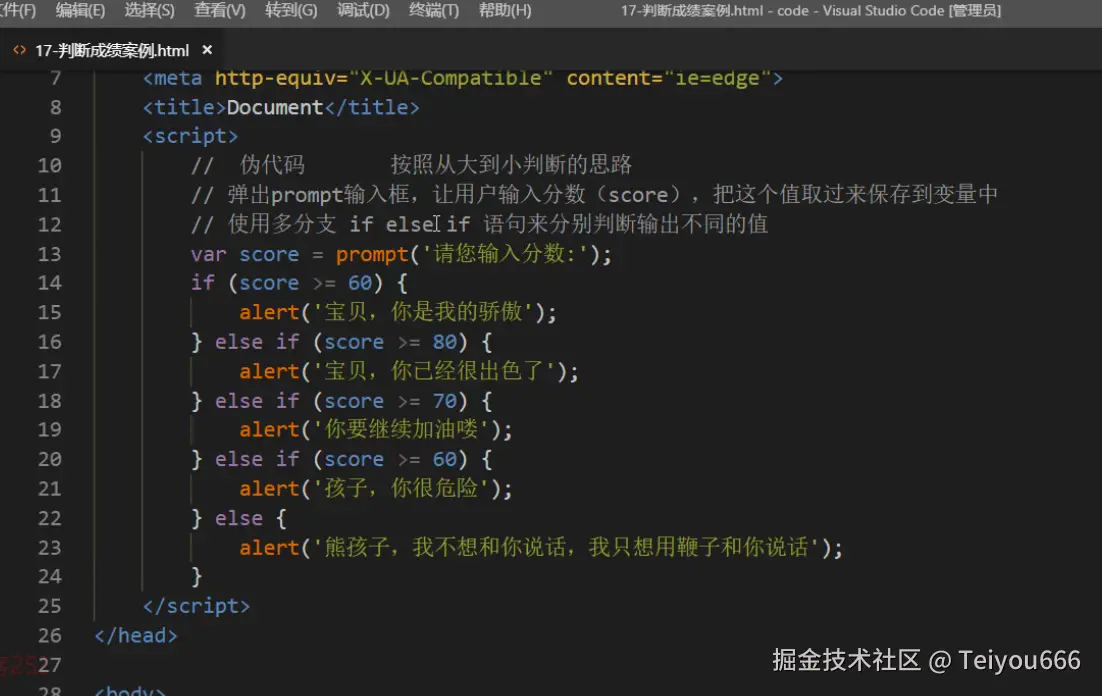Open the 转到(G) menu
The height and width of the screenshot is (696, 1102).
tap(291, 11)
